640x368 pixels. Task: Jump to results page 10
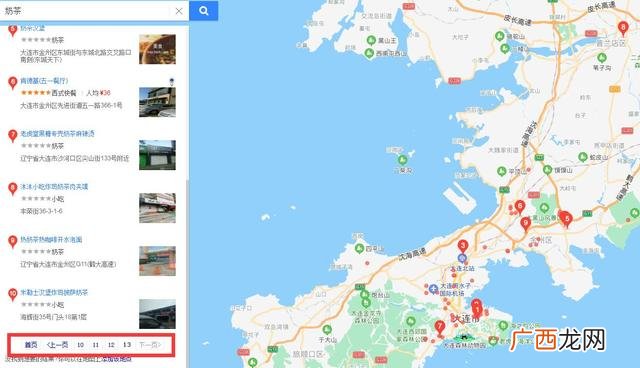point(80,345)
